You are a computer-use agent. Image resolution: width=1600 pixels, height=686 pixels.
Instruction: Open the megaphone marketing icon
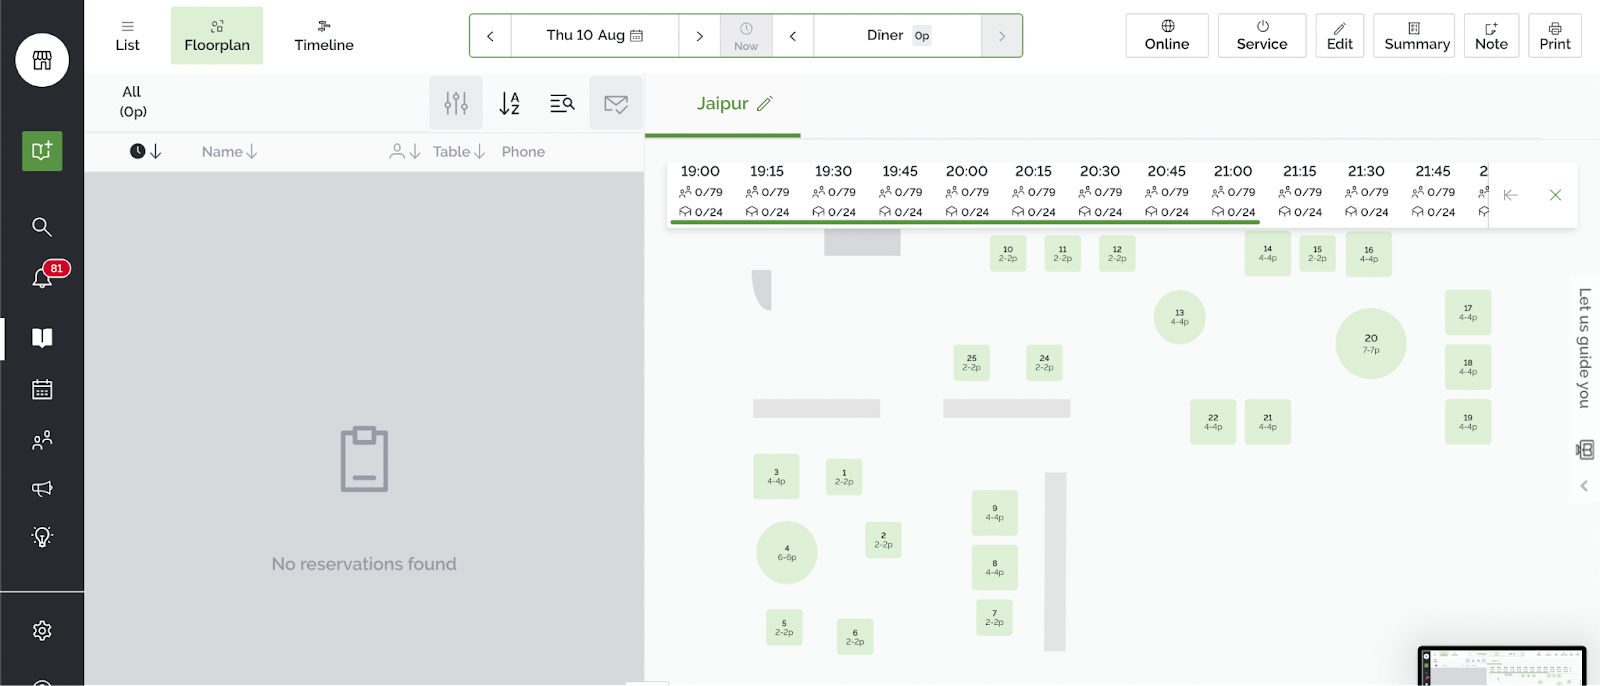point(42,489)
